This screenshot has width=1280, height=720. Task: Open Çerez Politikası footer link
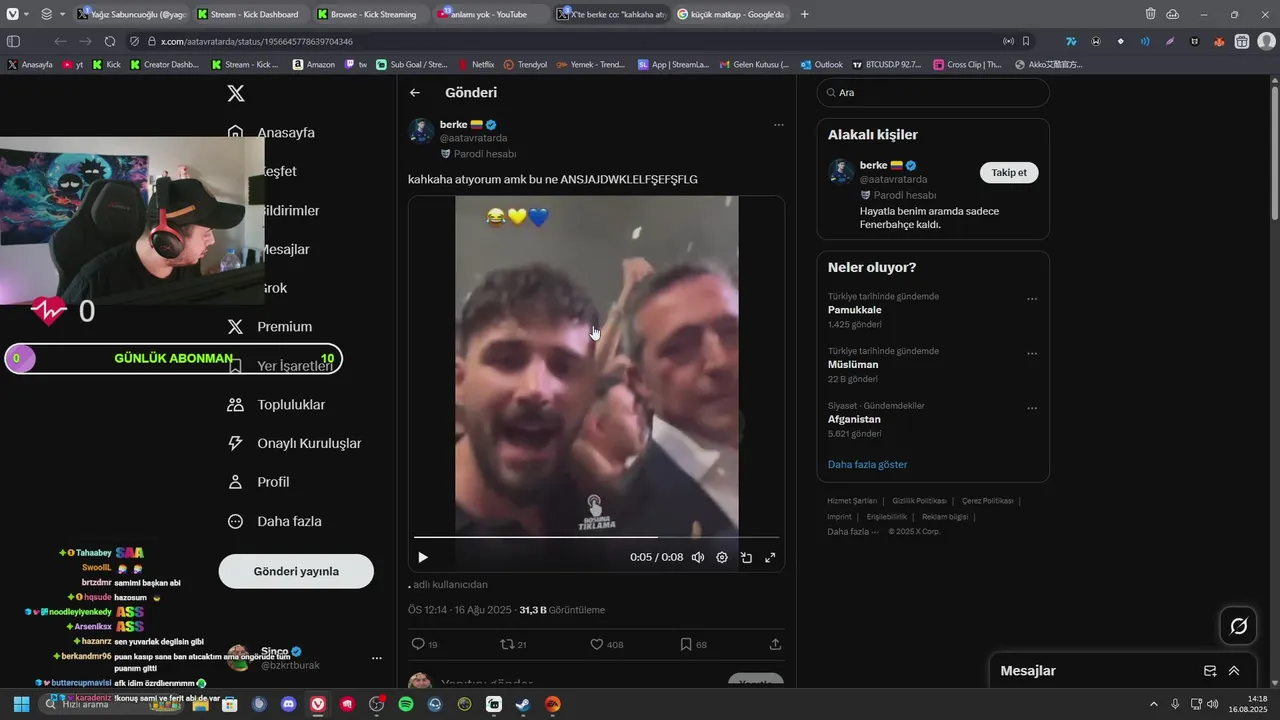coord(987,501)
